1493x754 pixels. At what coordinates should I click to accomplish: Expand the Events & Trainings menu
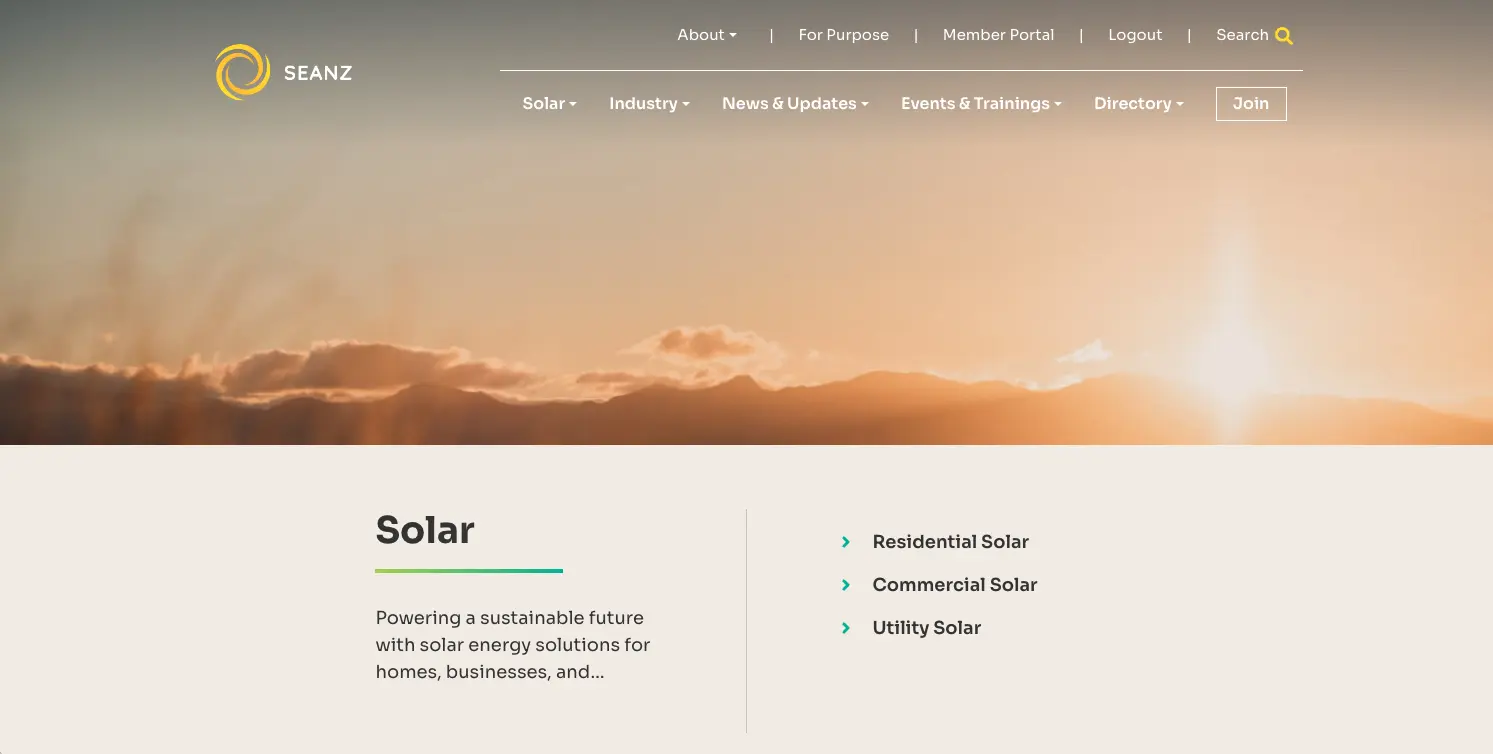[980, 104]
